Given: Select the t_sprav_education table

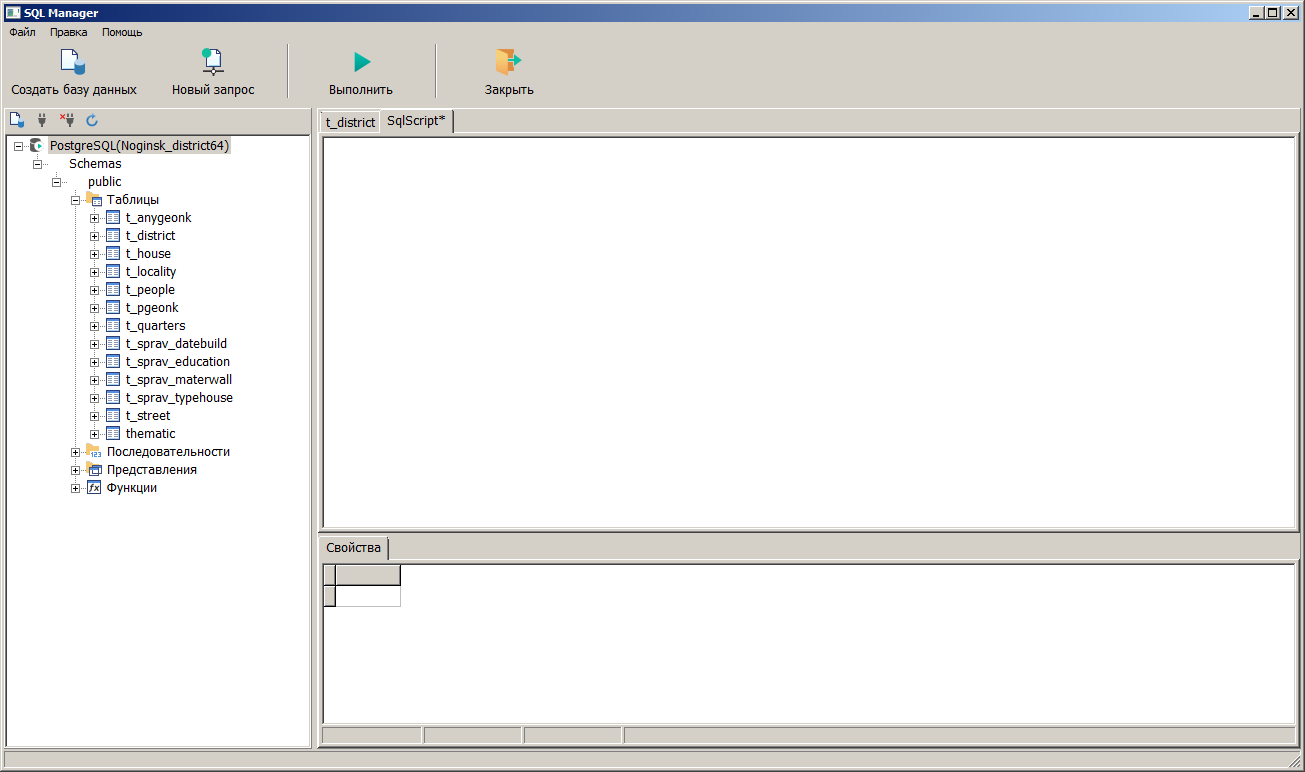Looking at the screenshot, I should (x=177, y=362).
